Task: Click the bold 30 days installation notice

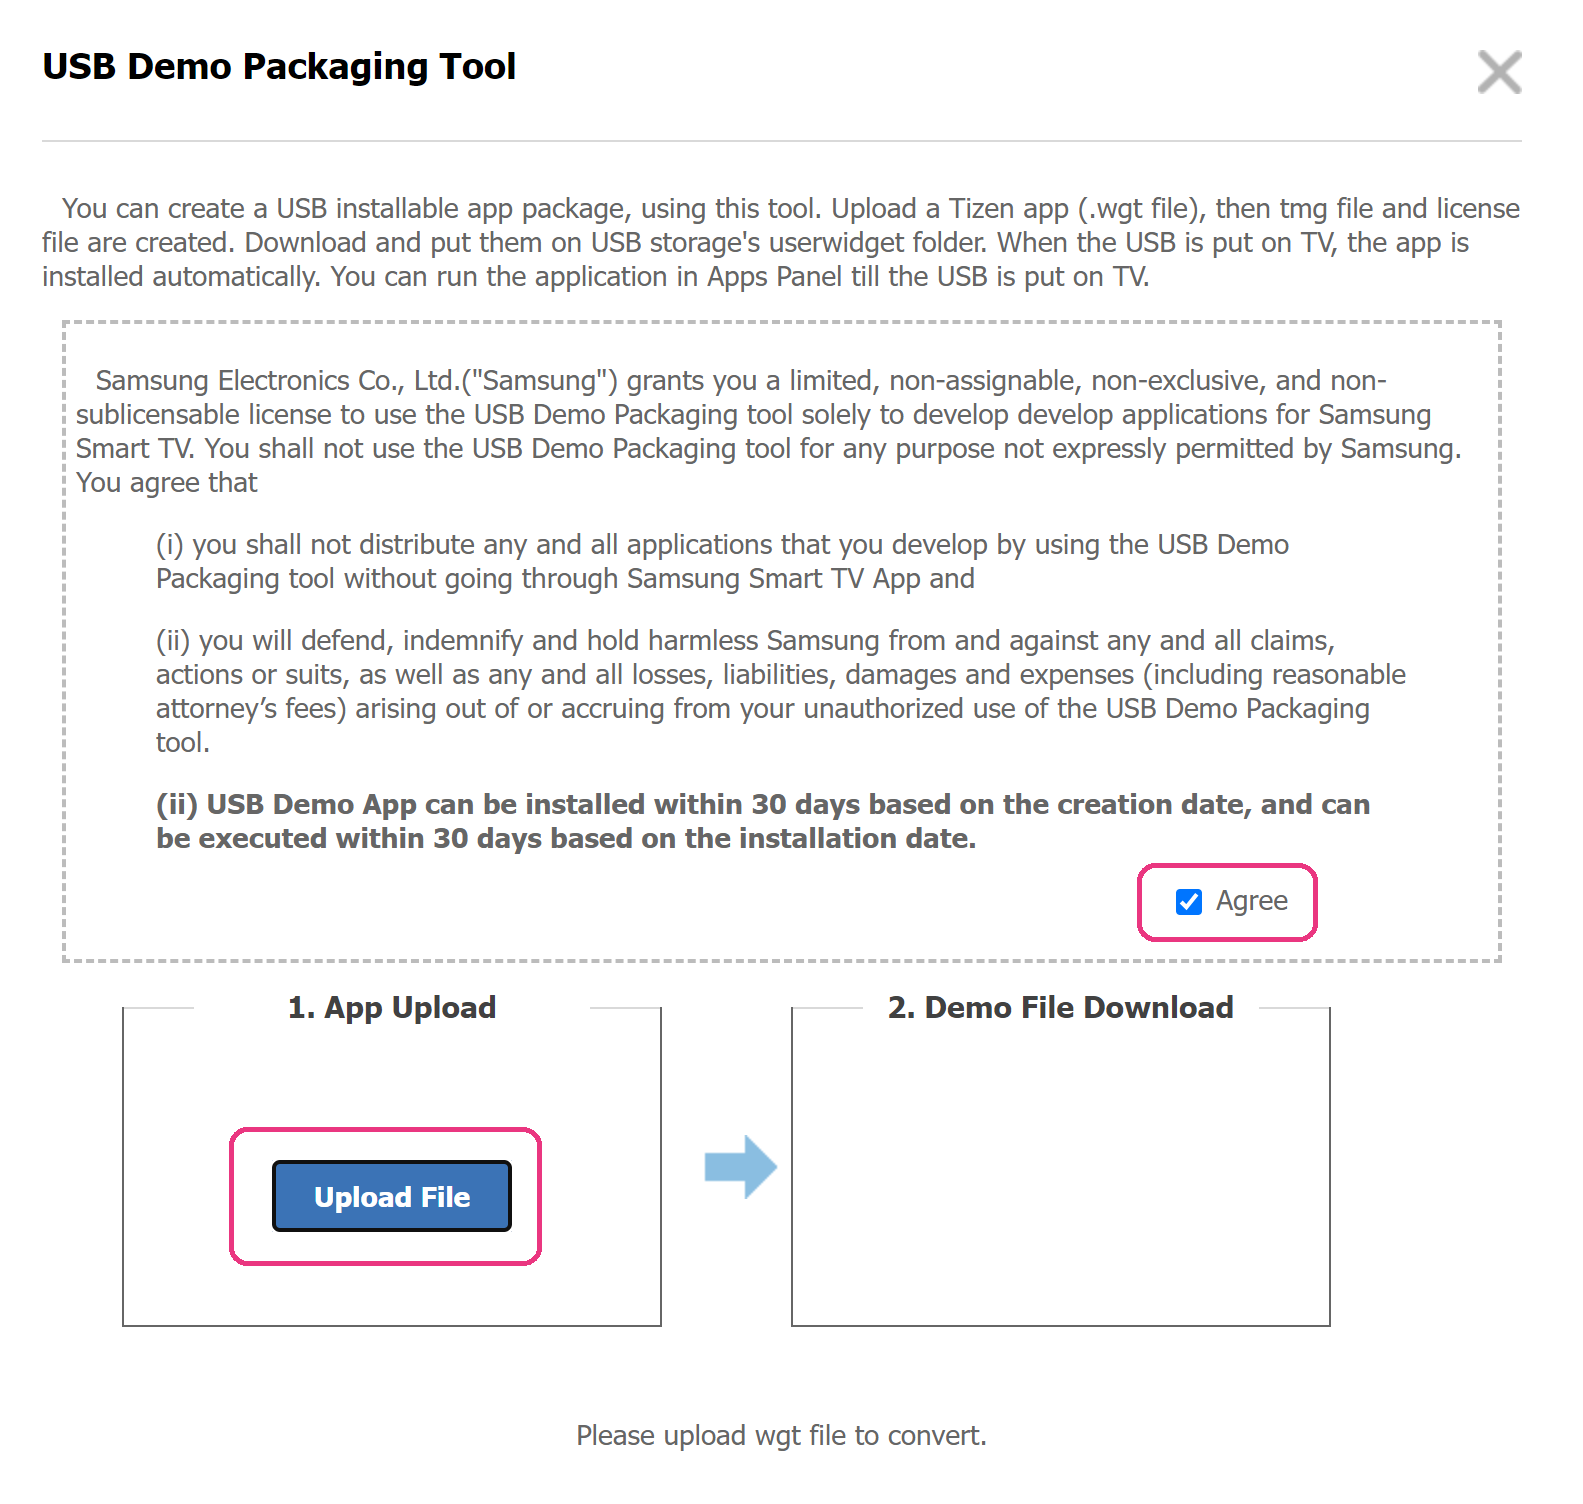Action: [762, 821]
